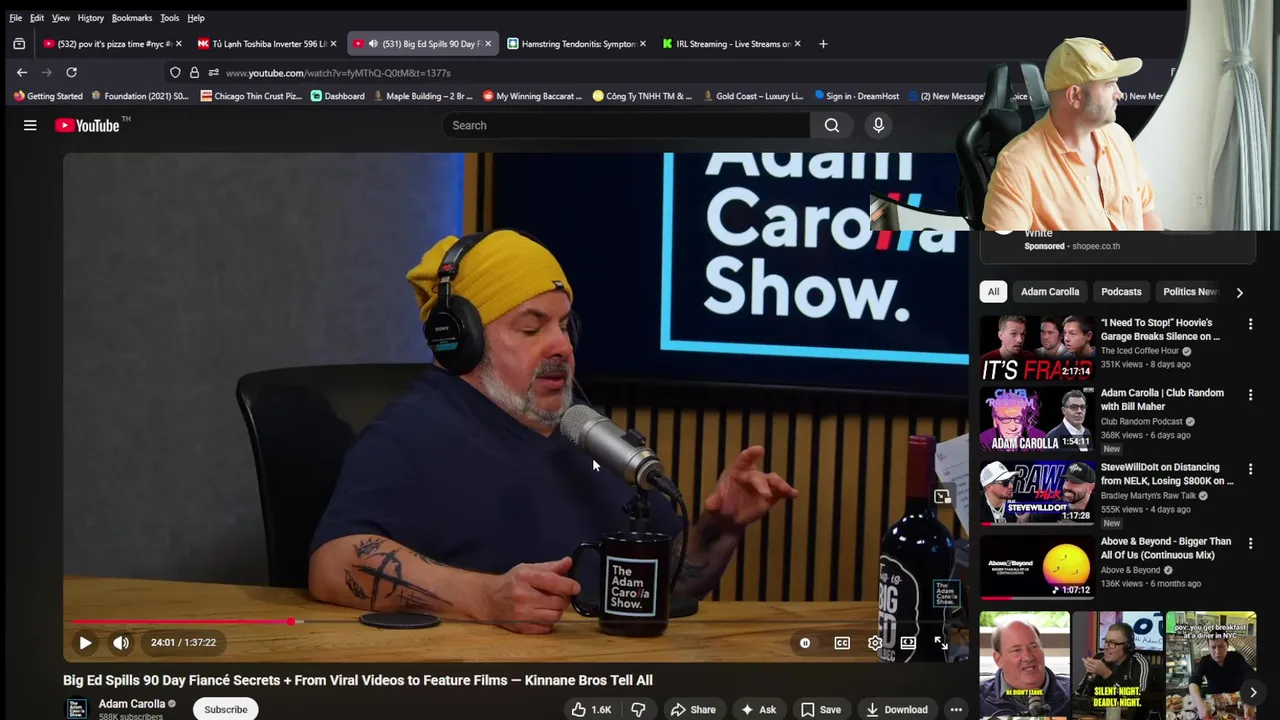
Task: Select the Adam Carolla filter chip
Action: tap(1050, 292)
